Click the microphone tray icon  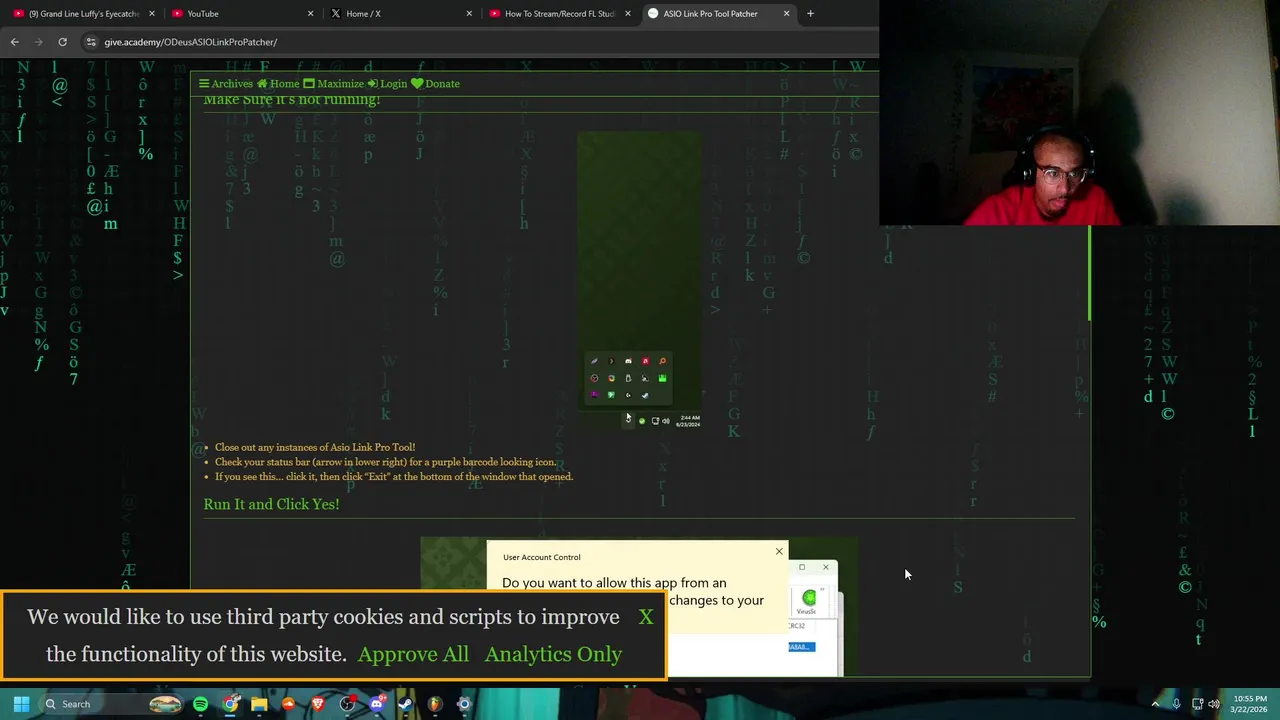[x=1176, y=704]
